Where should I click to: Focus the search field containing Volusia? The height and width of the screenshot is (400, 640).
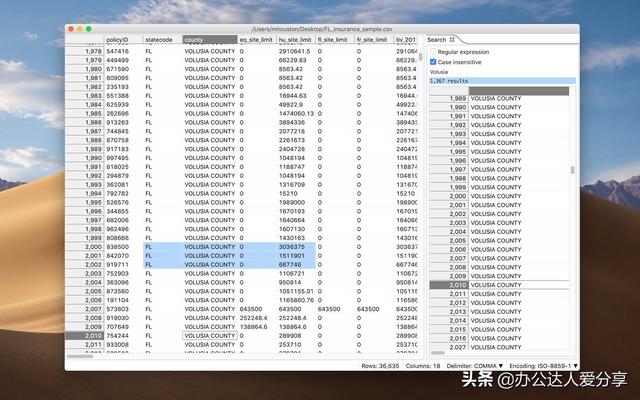point(502,71)
